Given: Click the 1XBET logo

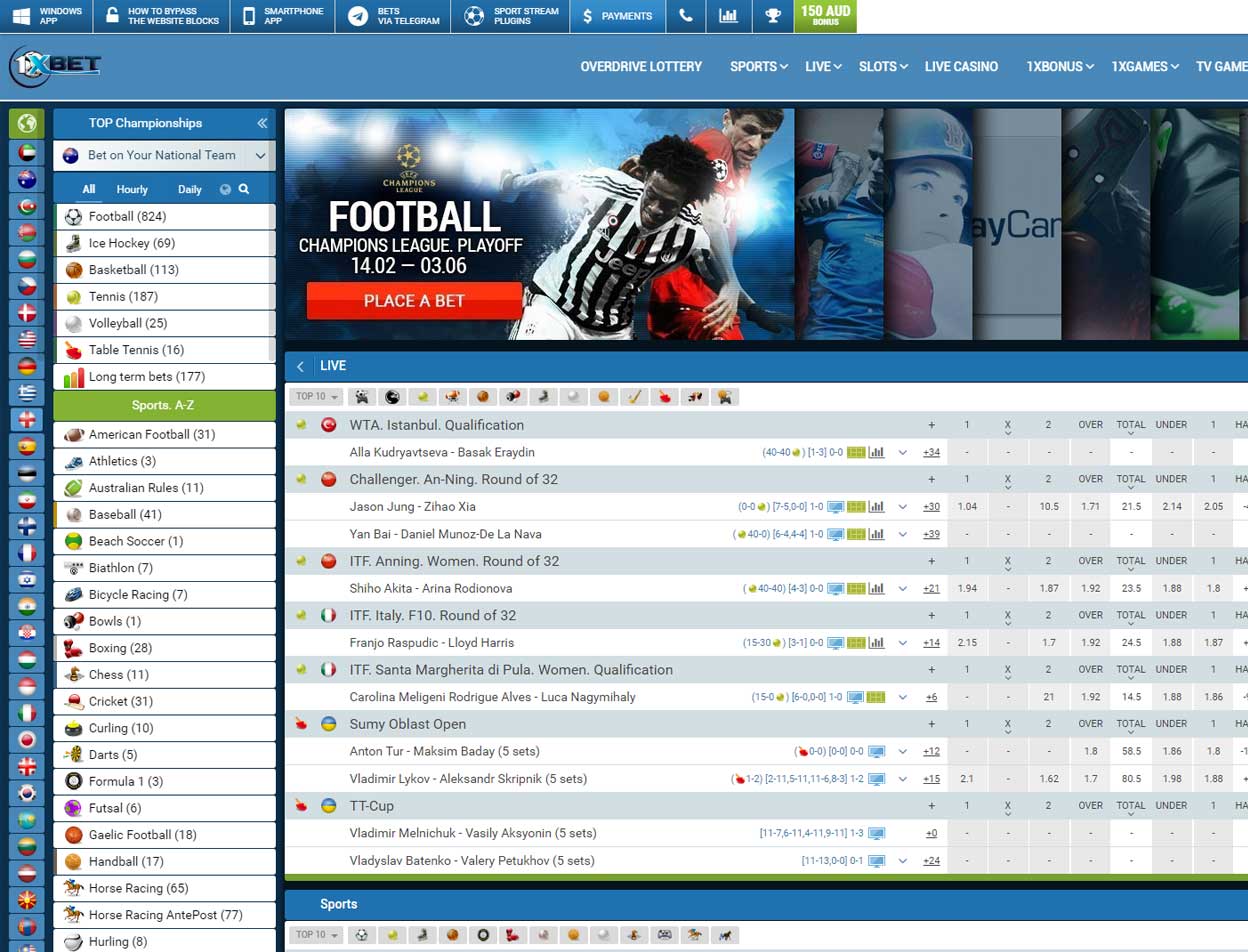Looking at the screenshot, I should (x=55, y=66).
